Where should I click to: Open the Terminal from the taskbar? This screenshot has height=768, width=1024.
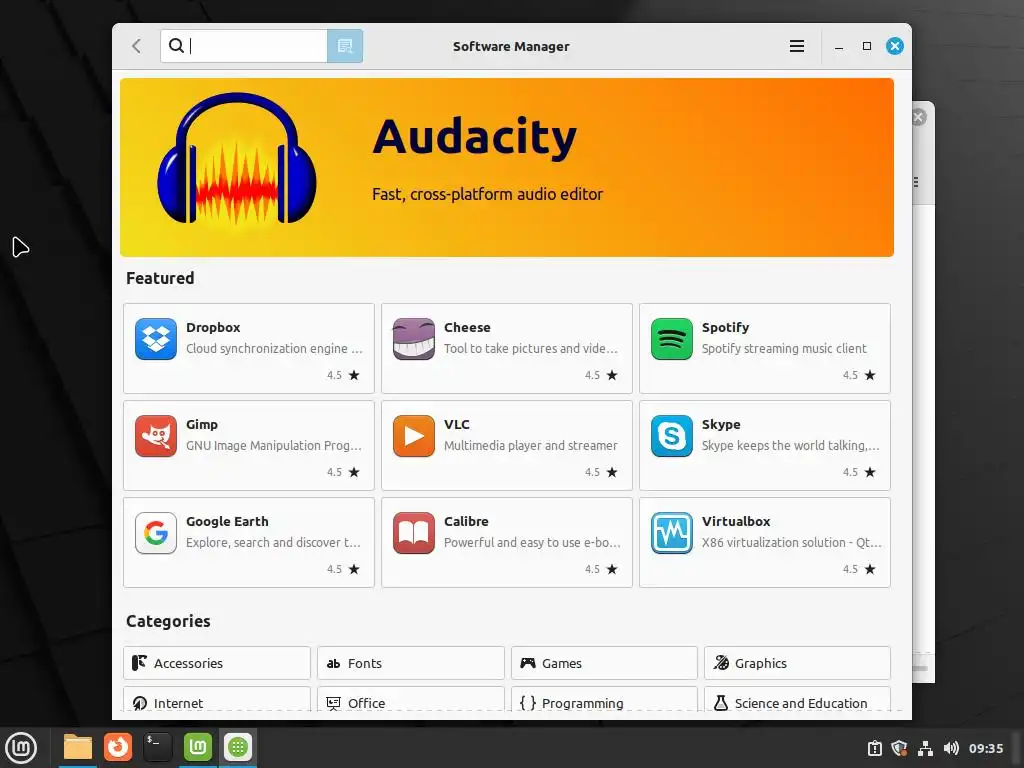point(157,747)
